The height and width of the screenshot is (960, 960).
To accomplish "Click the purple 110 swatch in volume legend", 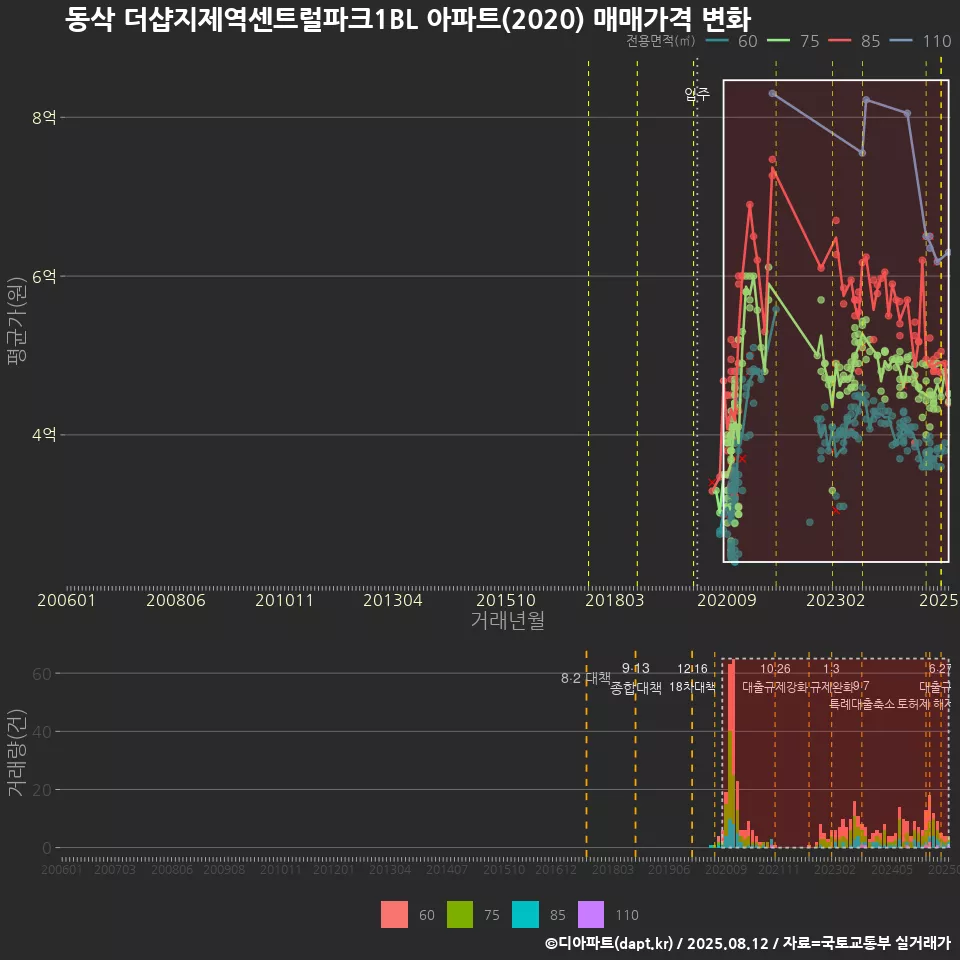I will (x=591, y=914).
